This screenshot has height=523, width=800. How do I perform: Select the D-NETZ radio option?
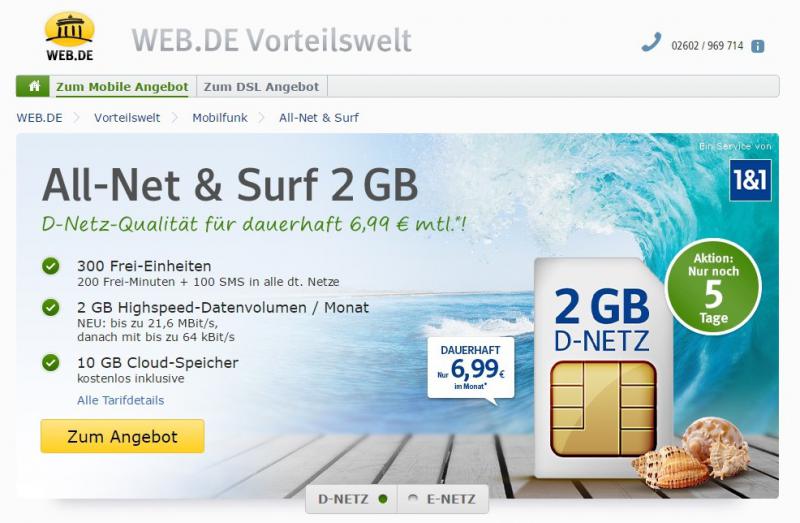[x=383, y=499]
